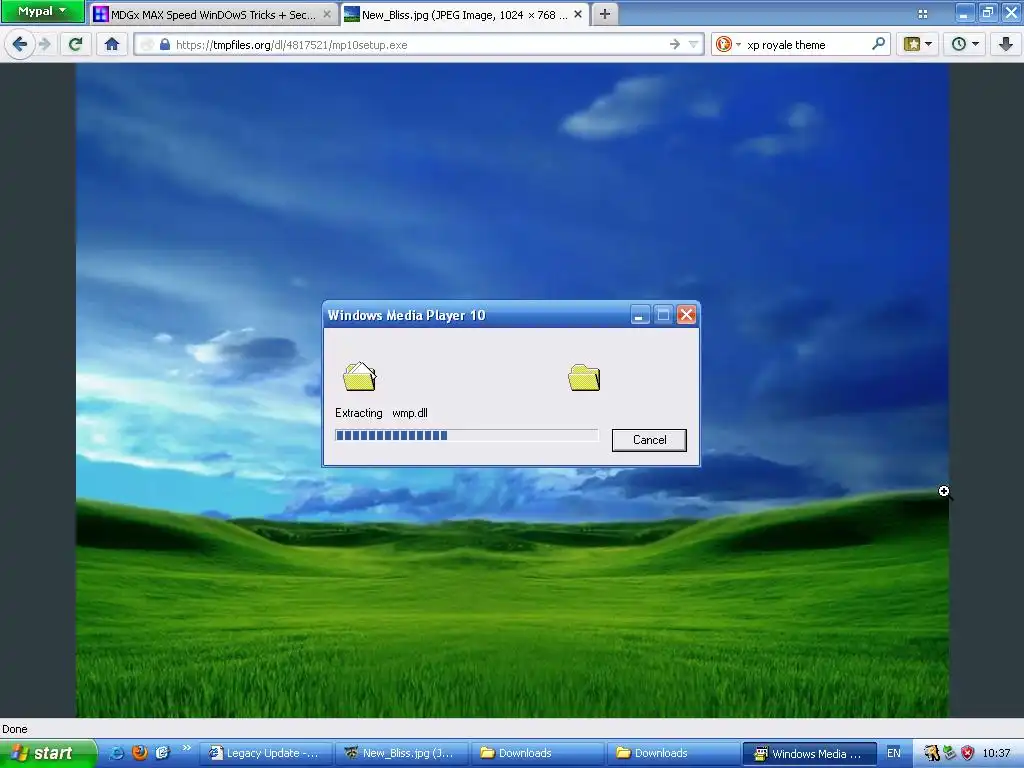Image resolution: width=1024 pixels, height=768 pixels.
Task: Click the safely remove hardware tray icon
Action: [950, 753]
